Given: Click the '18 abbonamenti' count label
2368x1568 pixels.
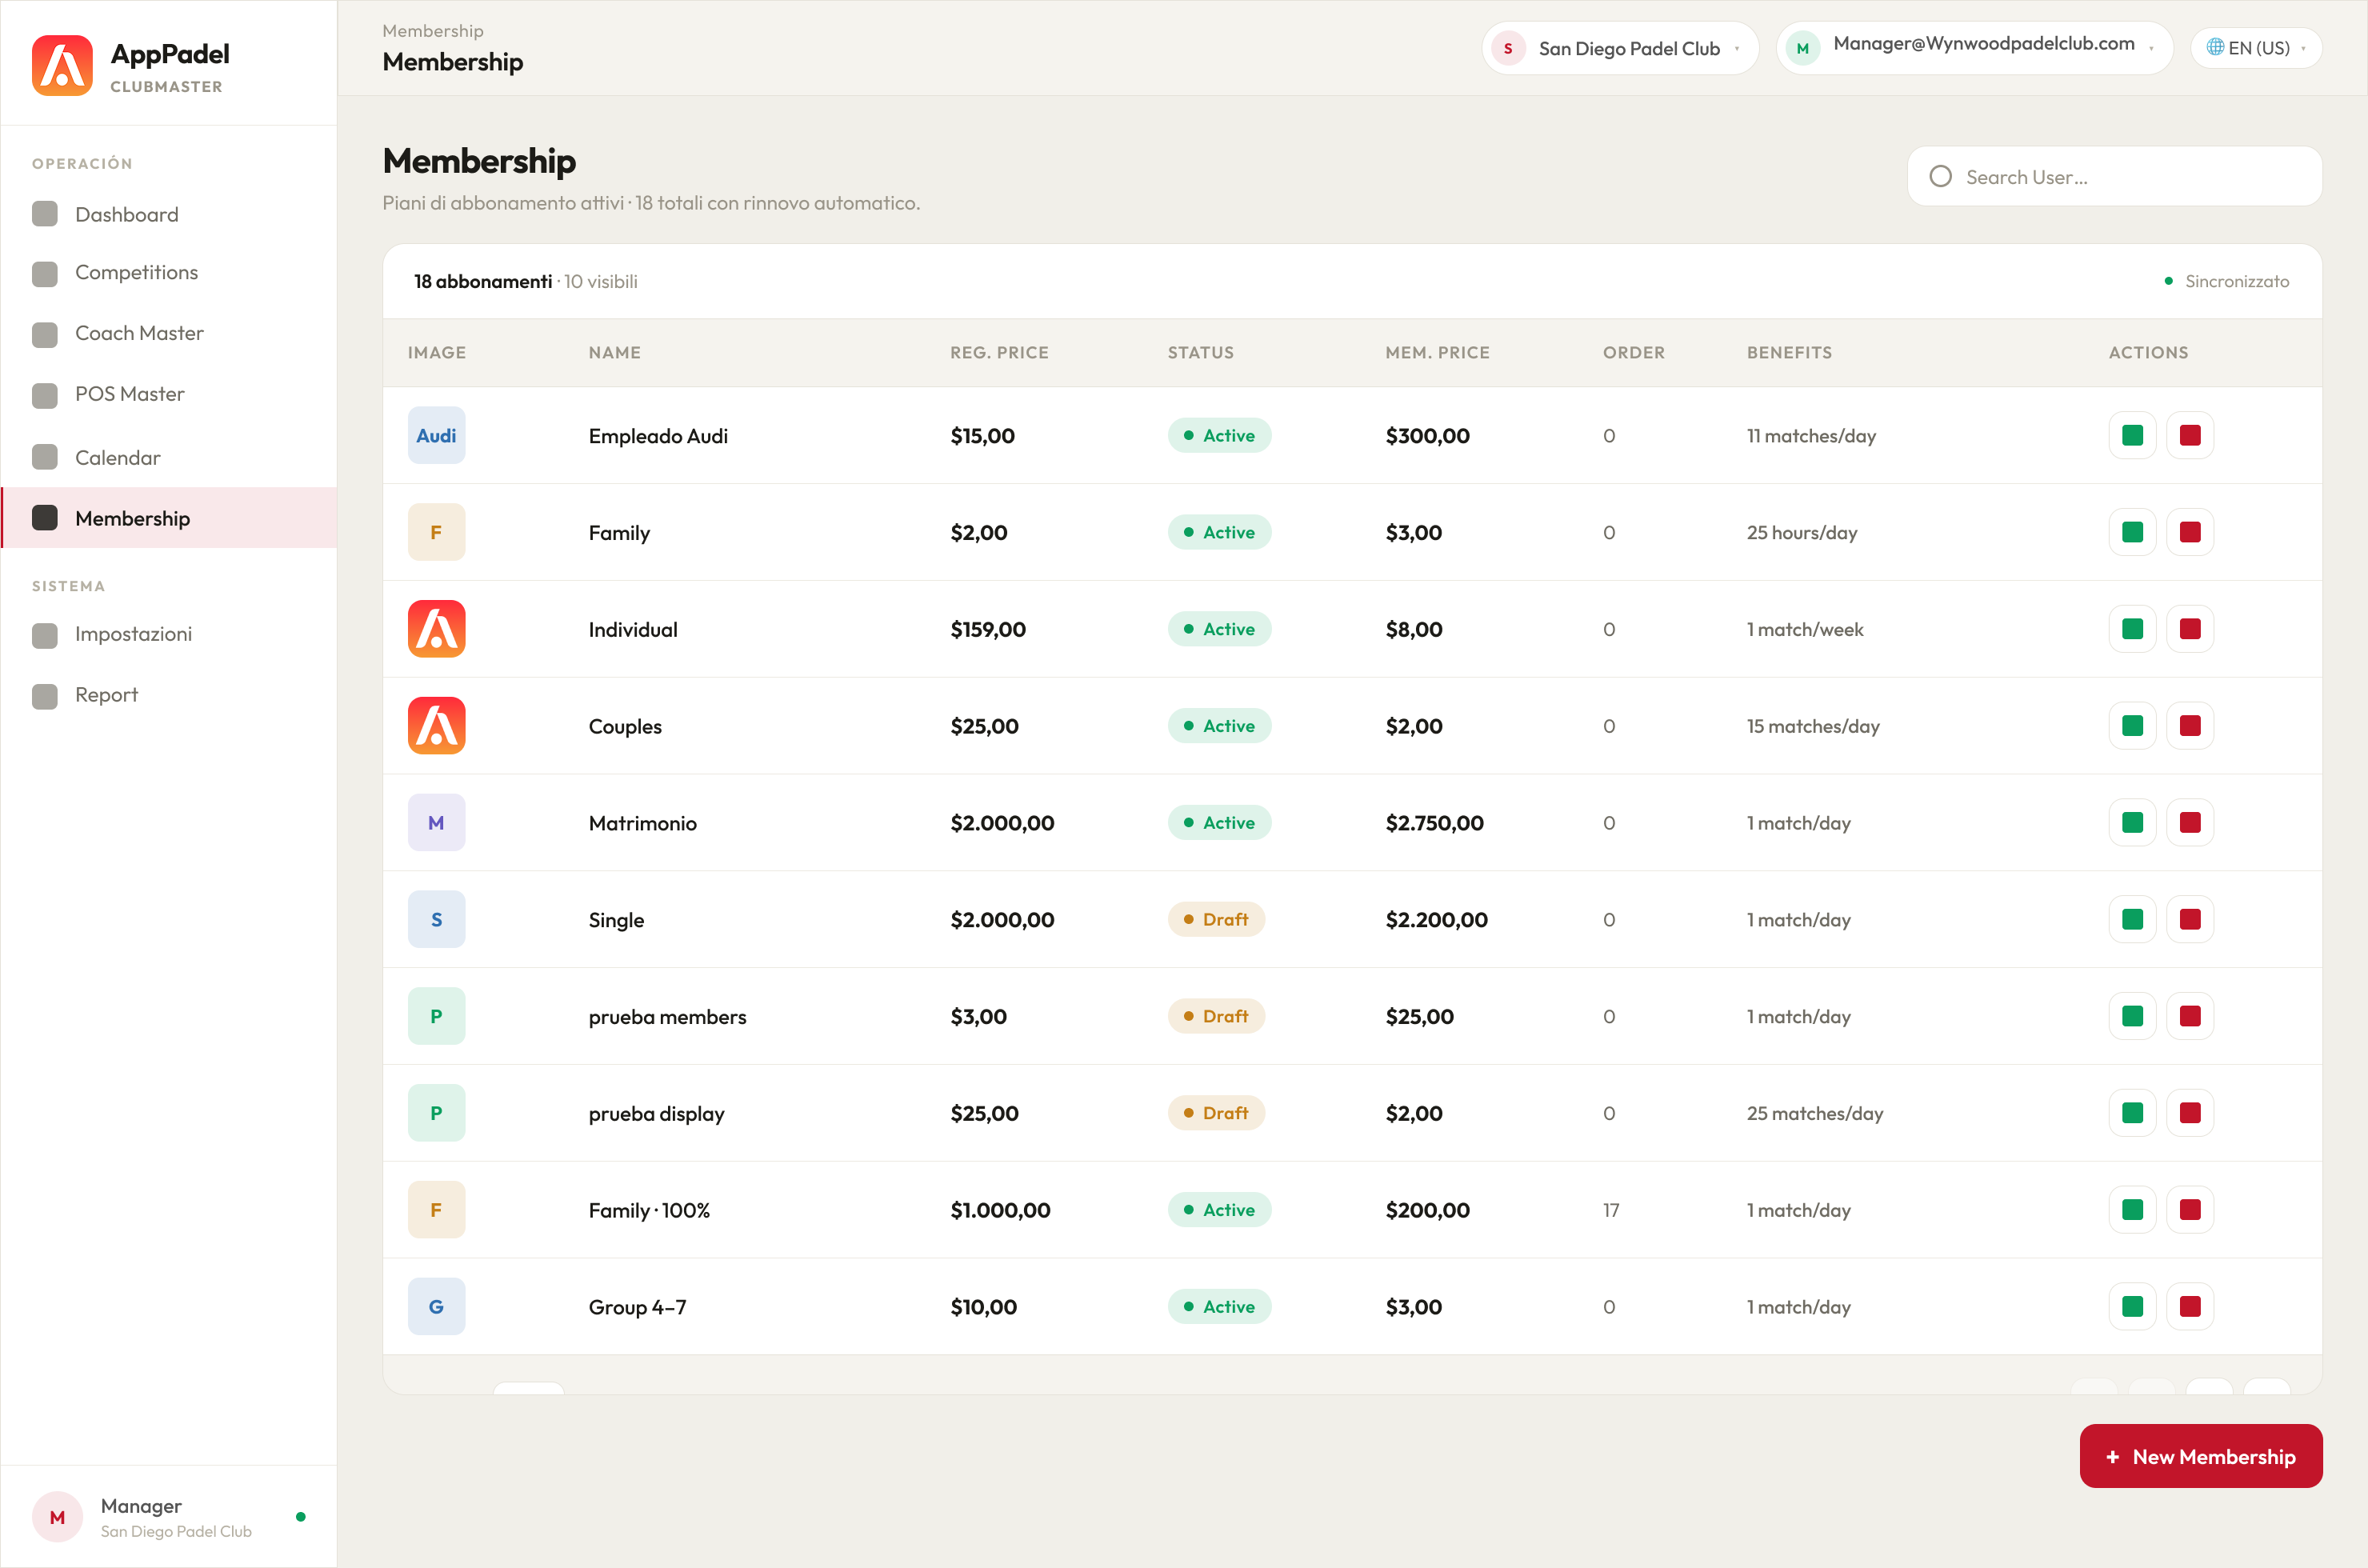Looking at the screenshot, I should click(483, 281).
